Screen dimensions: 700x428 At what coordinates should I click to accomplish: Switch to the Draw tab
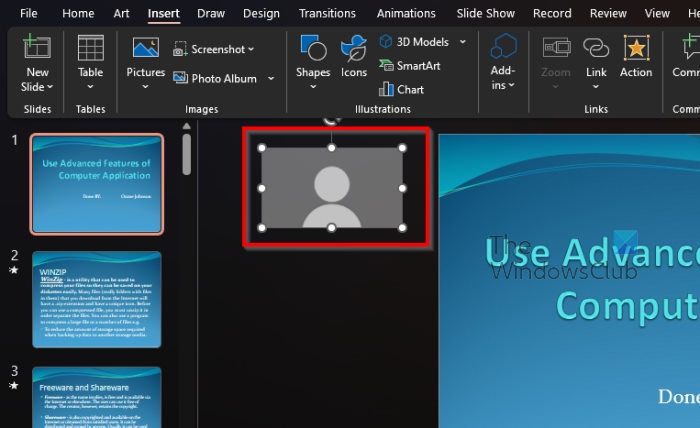[211, 13]
